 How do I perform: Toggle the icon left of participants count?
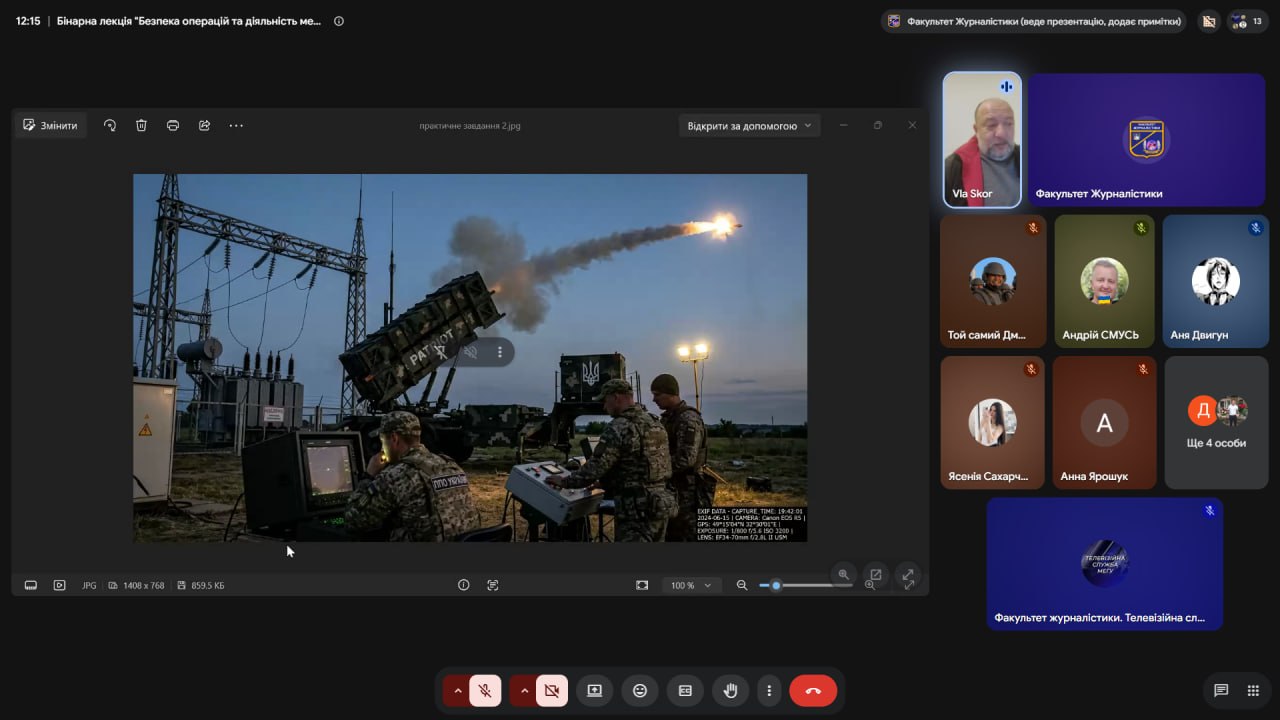click(x=1209, y=21)
